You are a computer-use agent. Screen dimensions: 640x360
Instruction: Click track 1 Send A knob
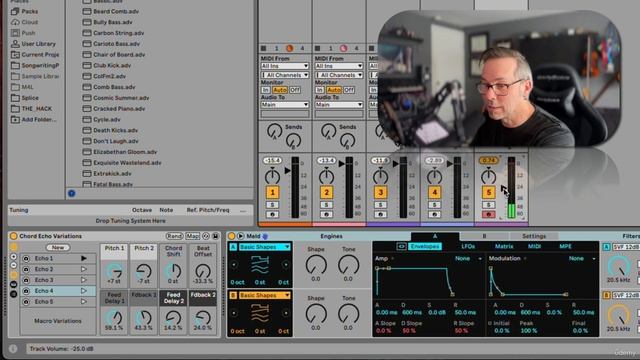pos(275,131)
